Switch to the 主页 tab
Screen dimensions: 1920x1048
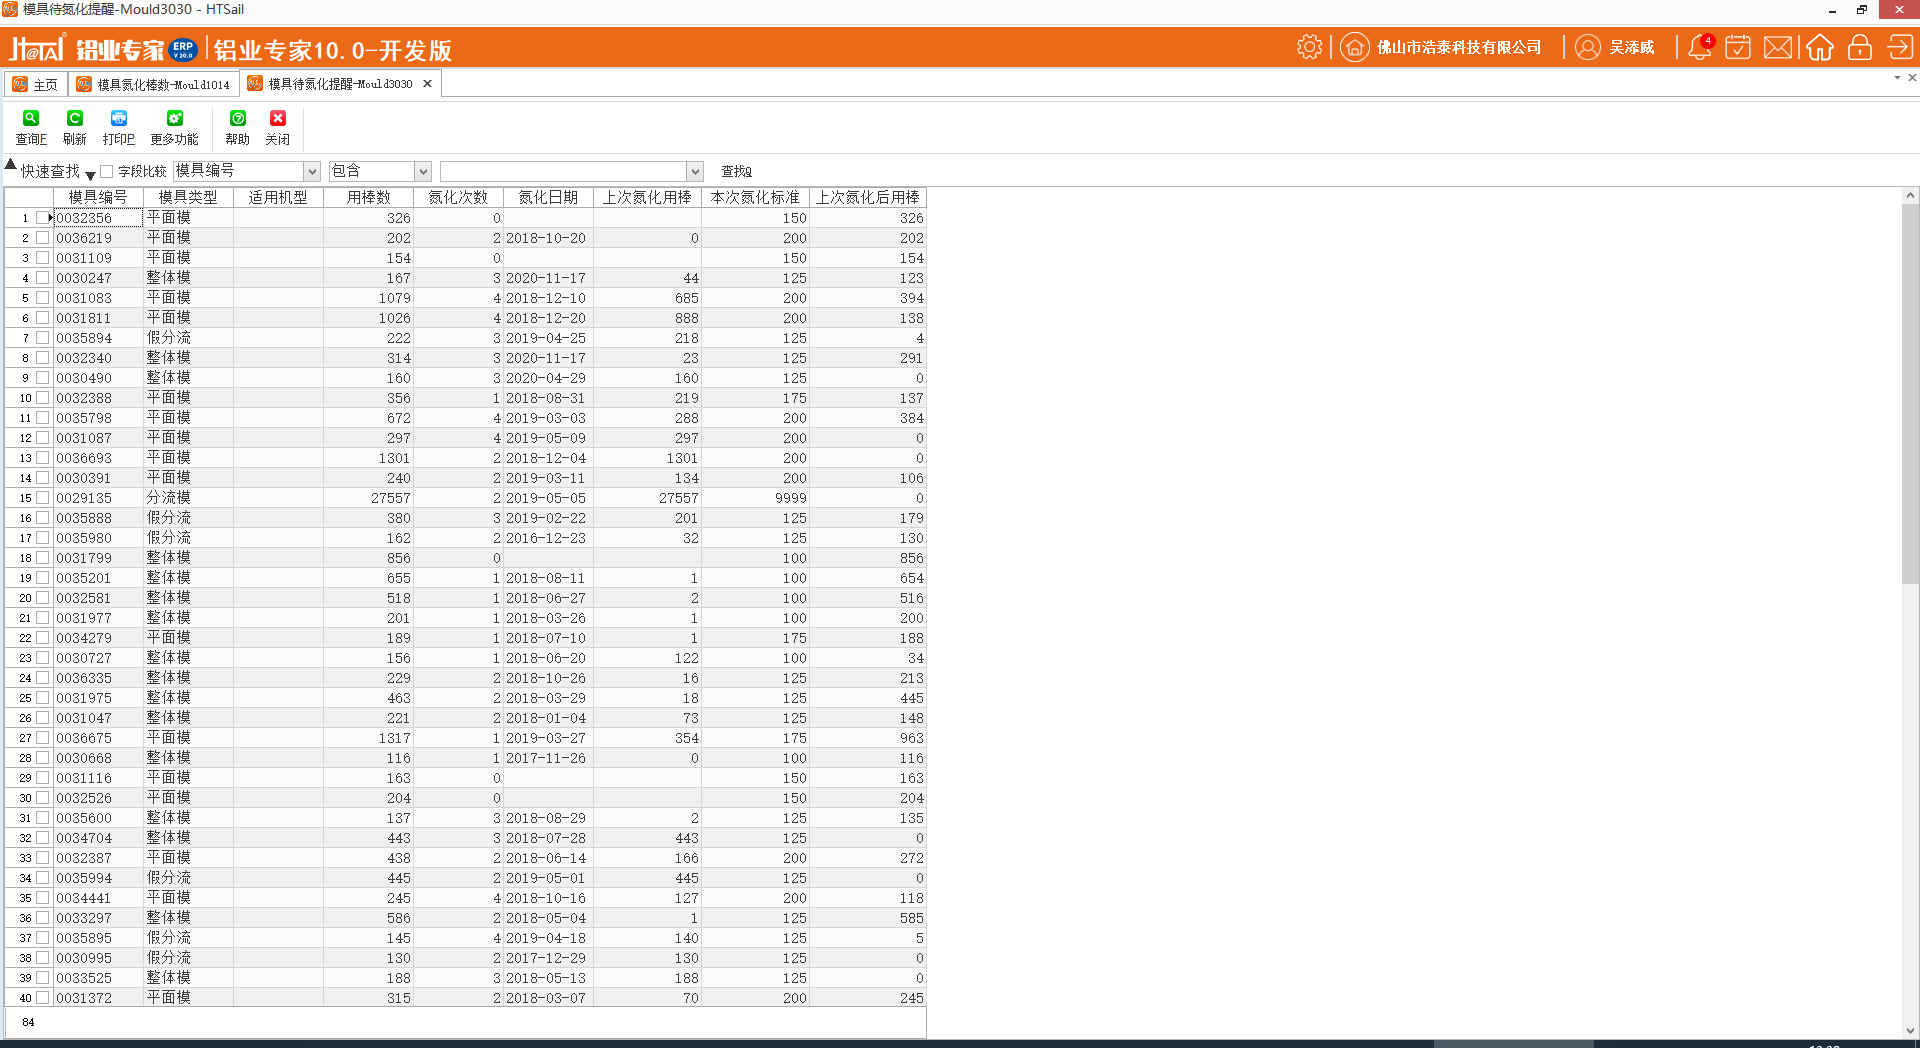pyautogui.click(x=36, y=85)
